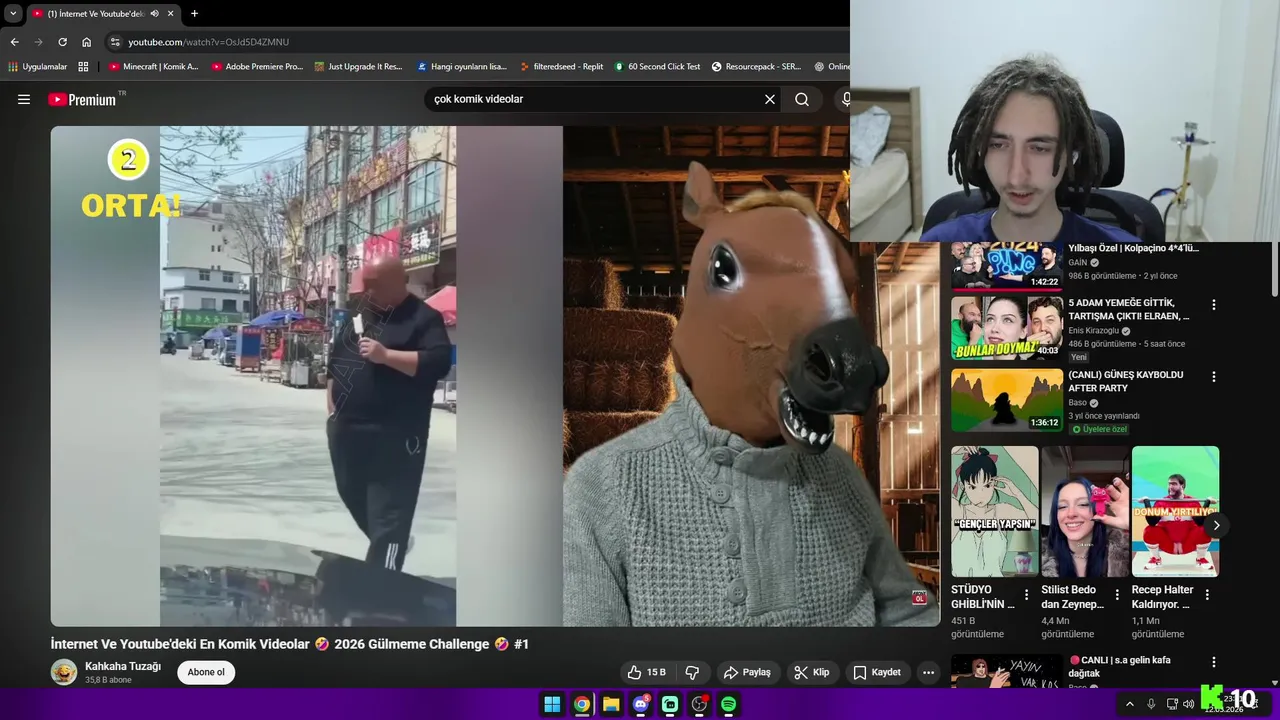
Task: Expand system tray hidden icons chevron
Action: 1130,704
